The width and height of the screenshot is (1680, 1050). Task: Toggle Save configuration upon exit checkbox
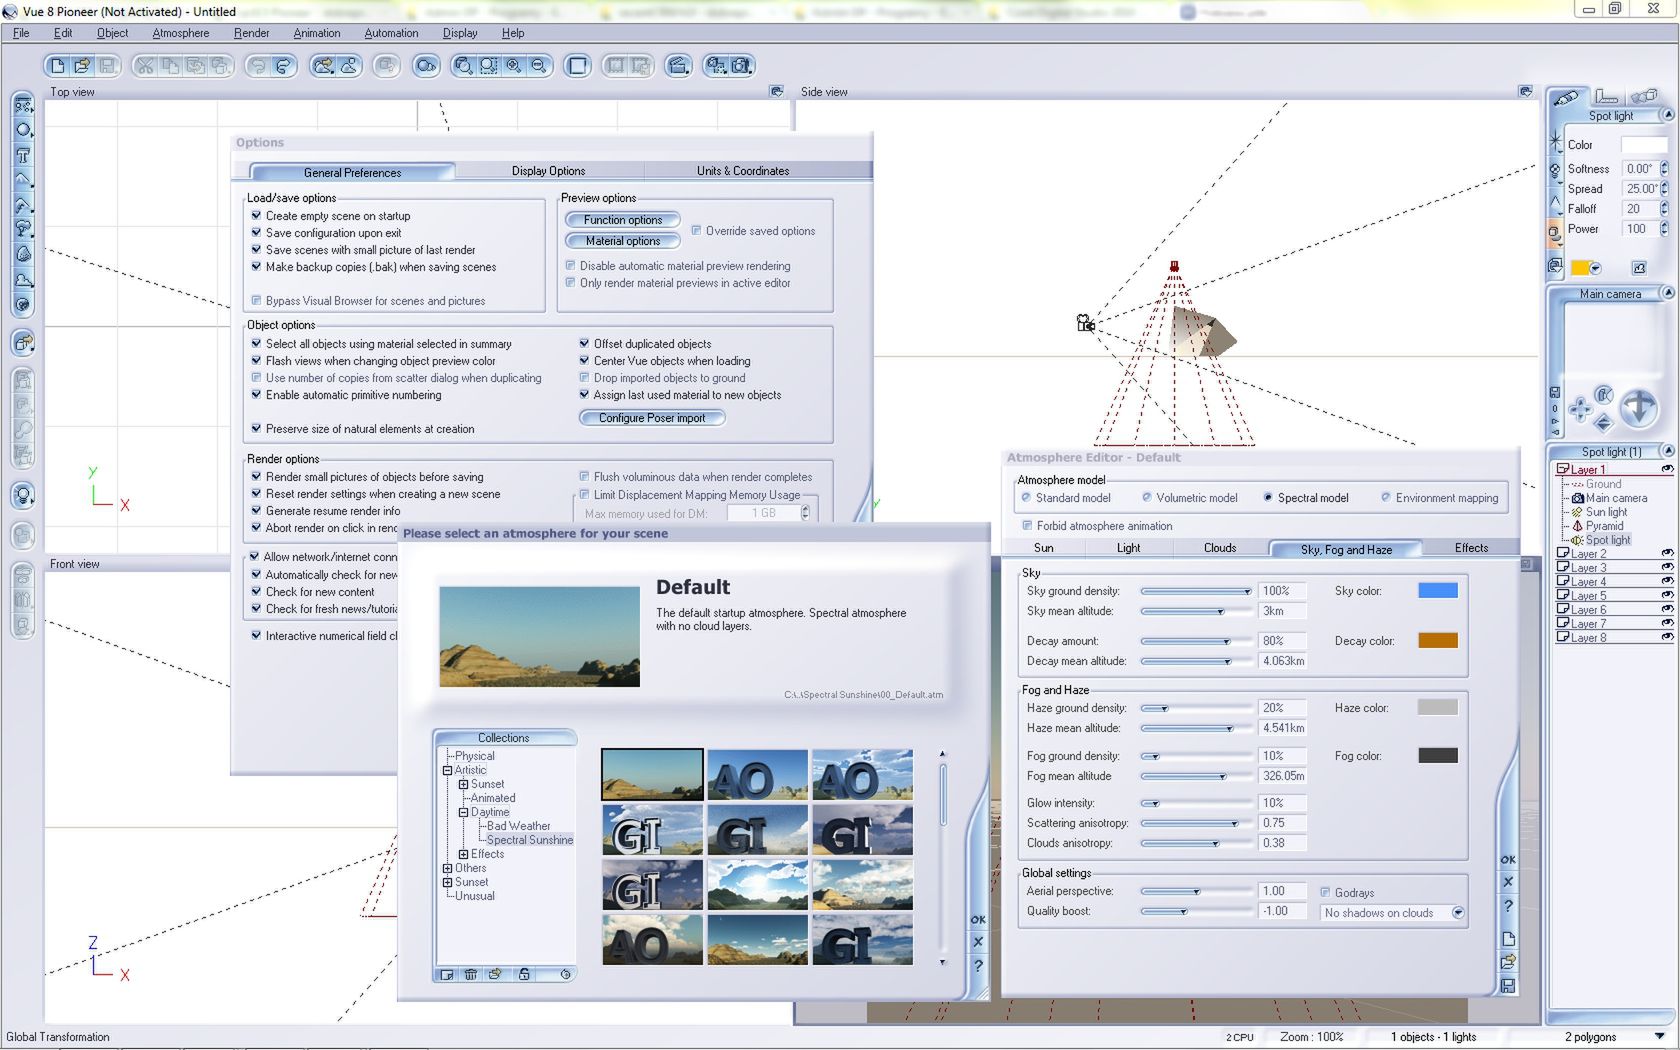click(x=256, y=233)
